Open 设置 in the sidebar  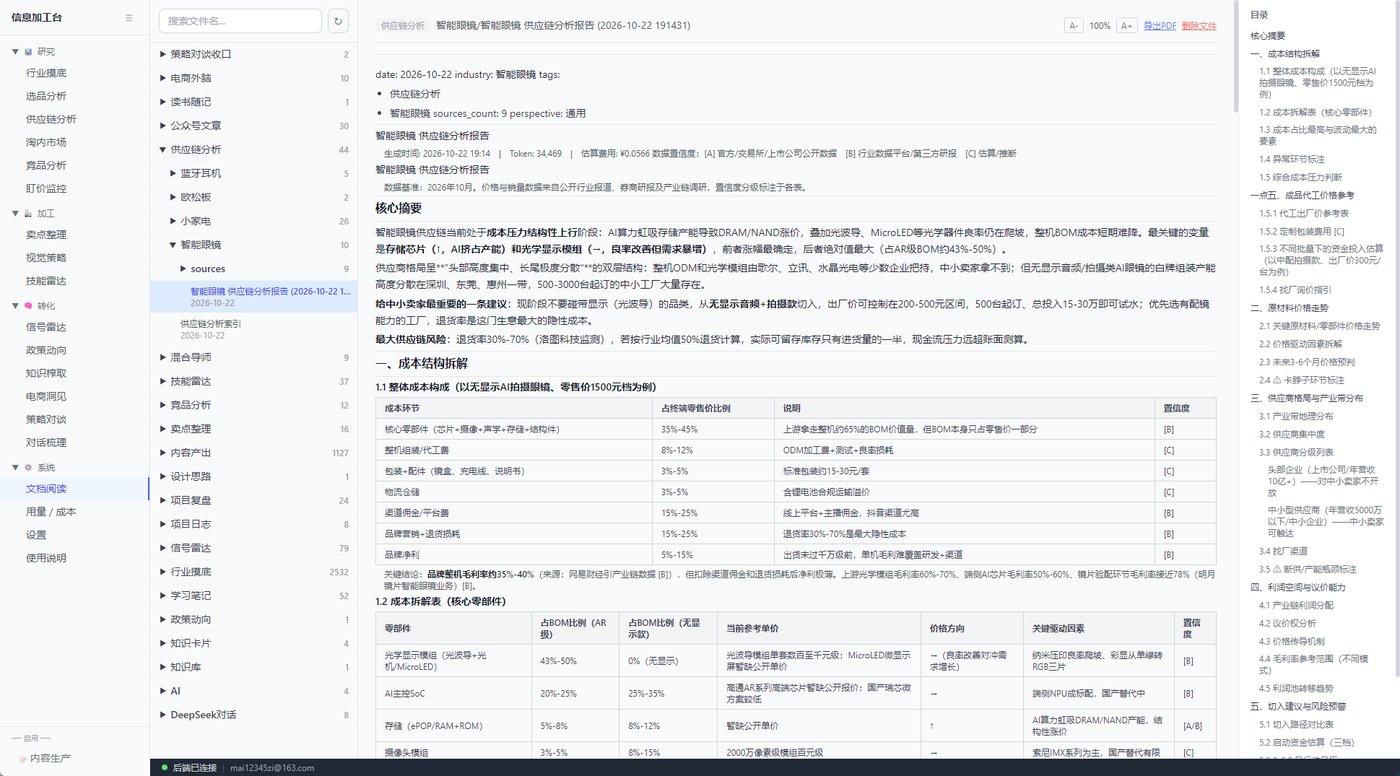pos(36,535)
